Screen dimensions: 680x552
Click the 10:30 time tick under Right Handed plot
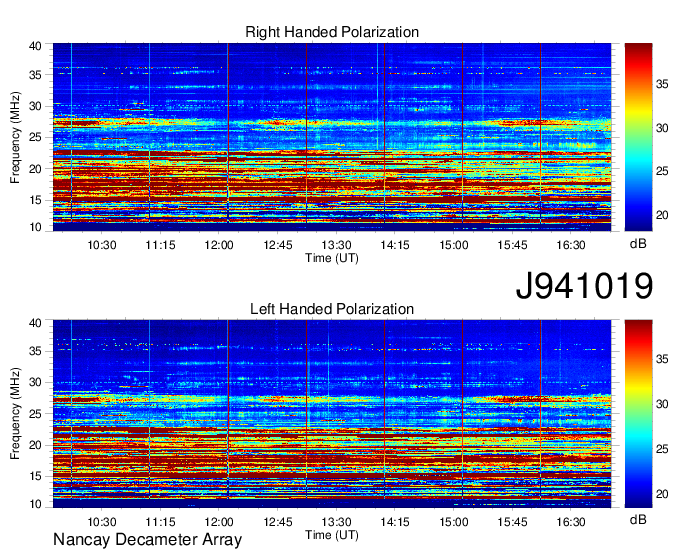102,245
